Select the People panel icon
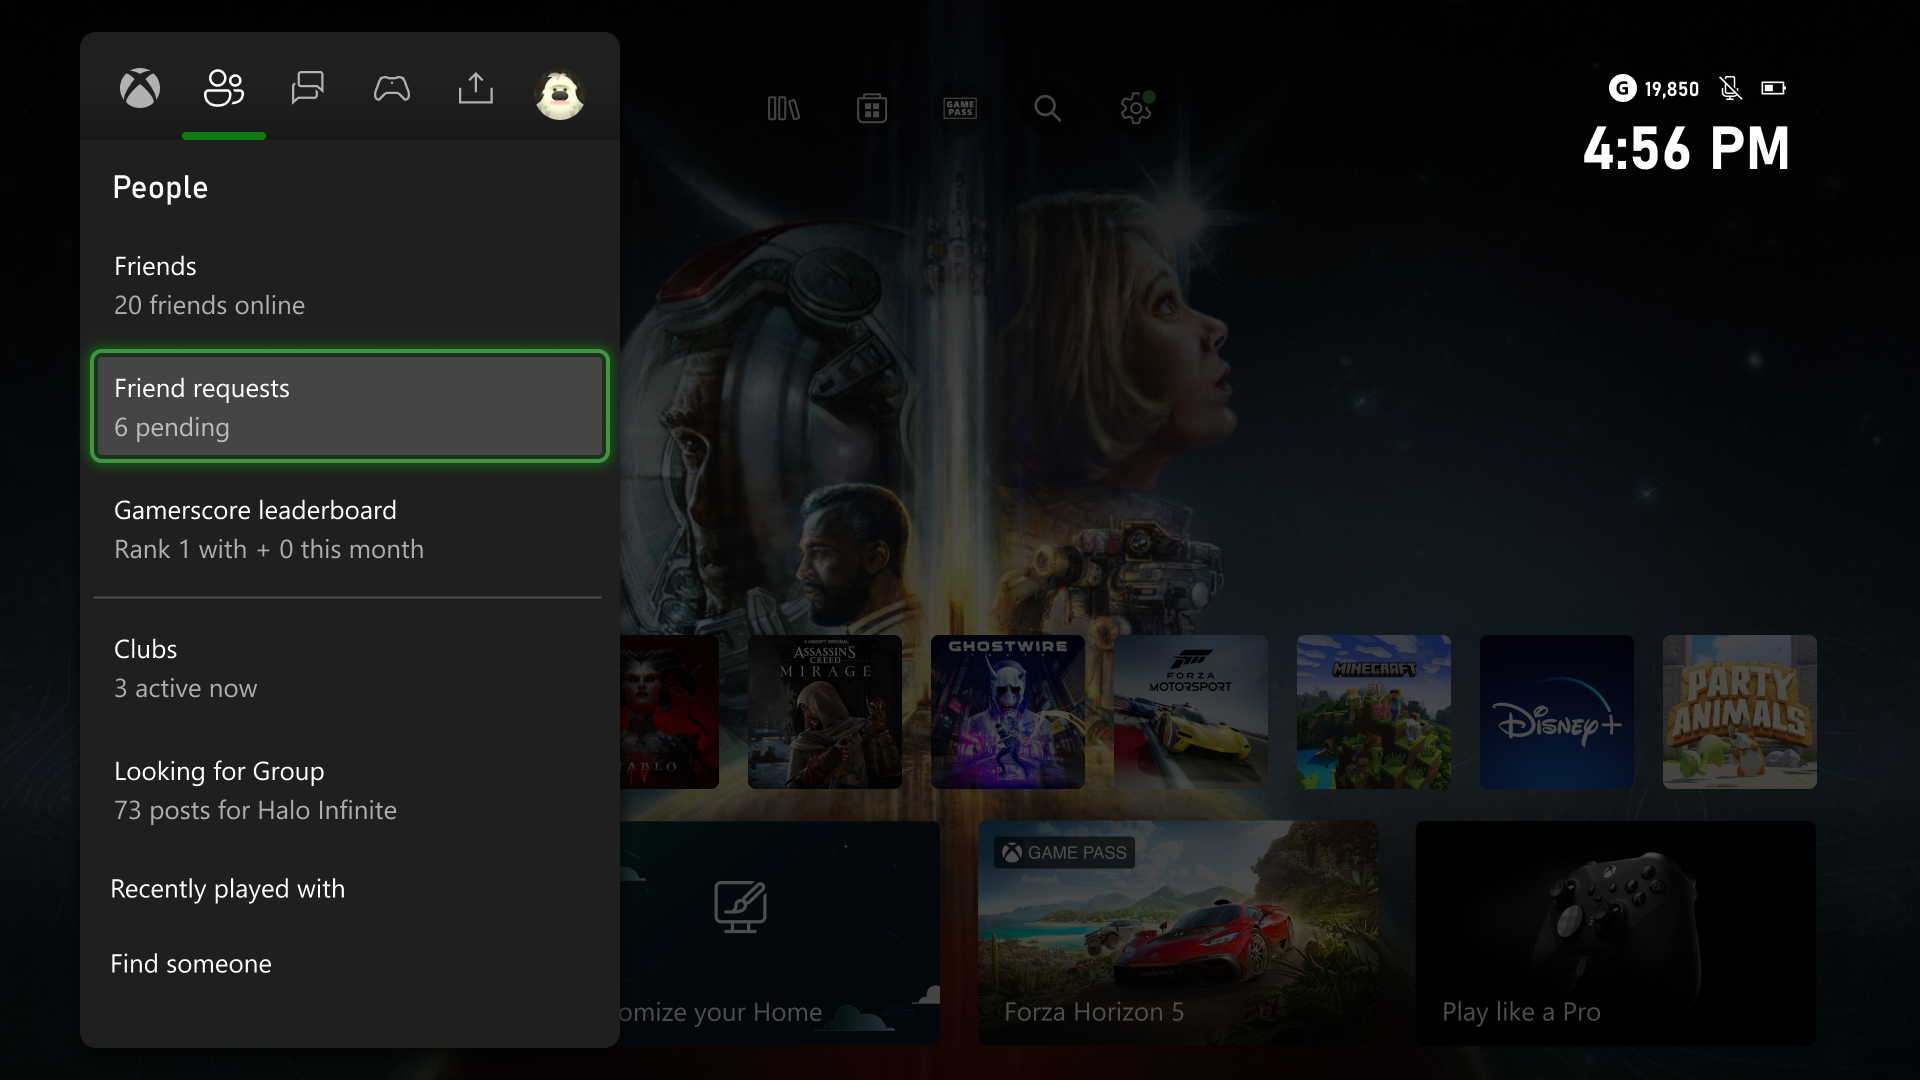This screenshot has width=1920, height=1080. pyautogui.click(x=223, y=88)
